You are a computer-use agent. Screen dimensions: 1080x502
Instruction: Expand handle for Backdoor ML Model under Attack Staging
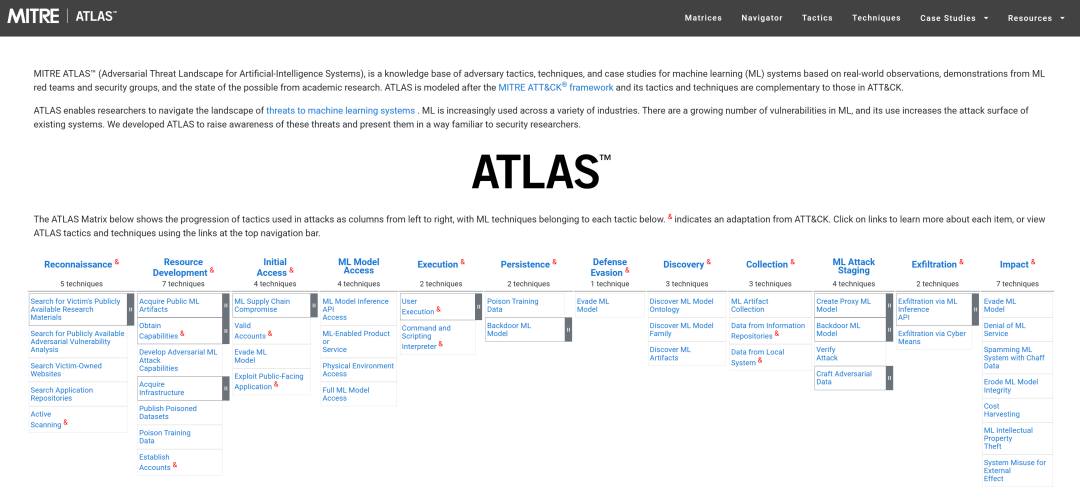889,330
